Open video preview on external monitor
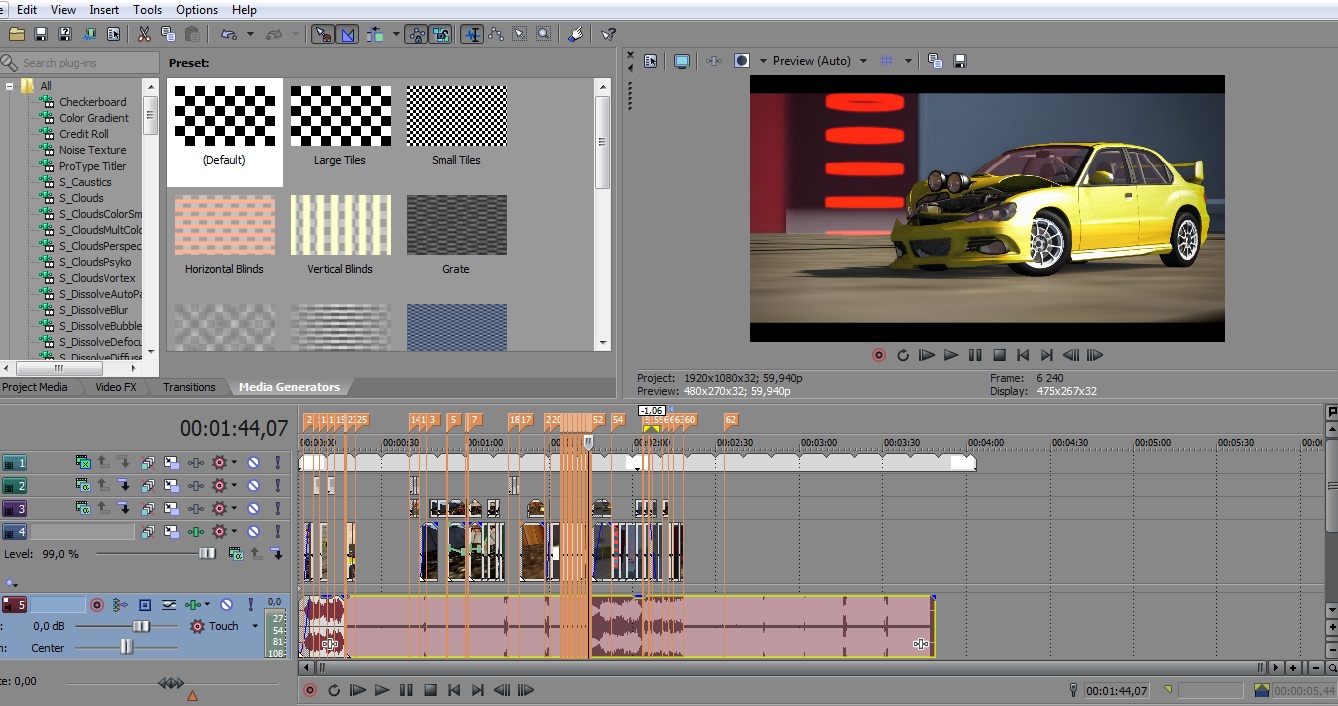 tap(682, 61)
